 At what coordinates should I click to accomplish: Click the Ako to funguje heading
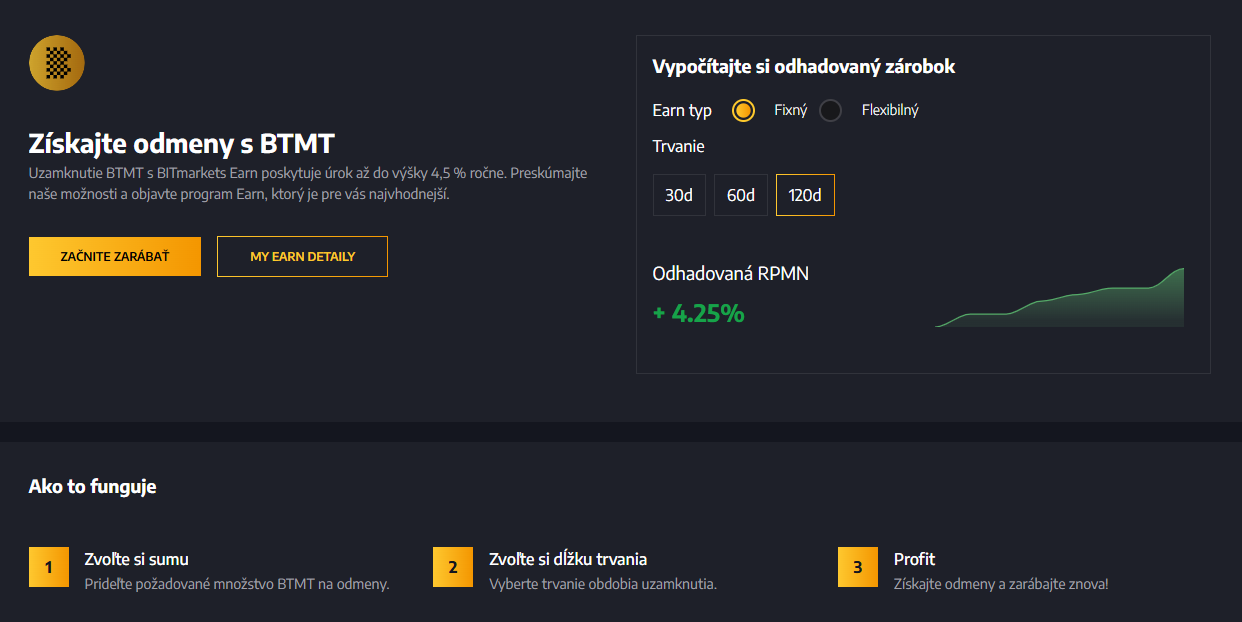92,487
